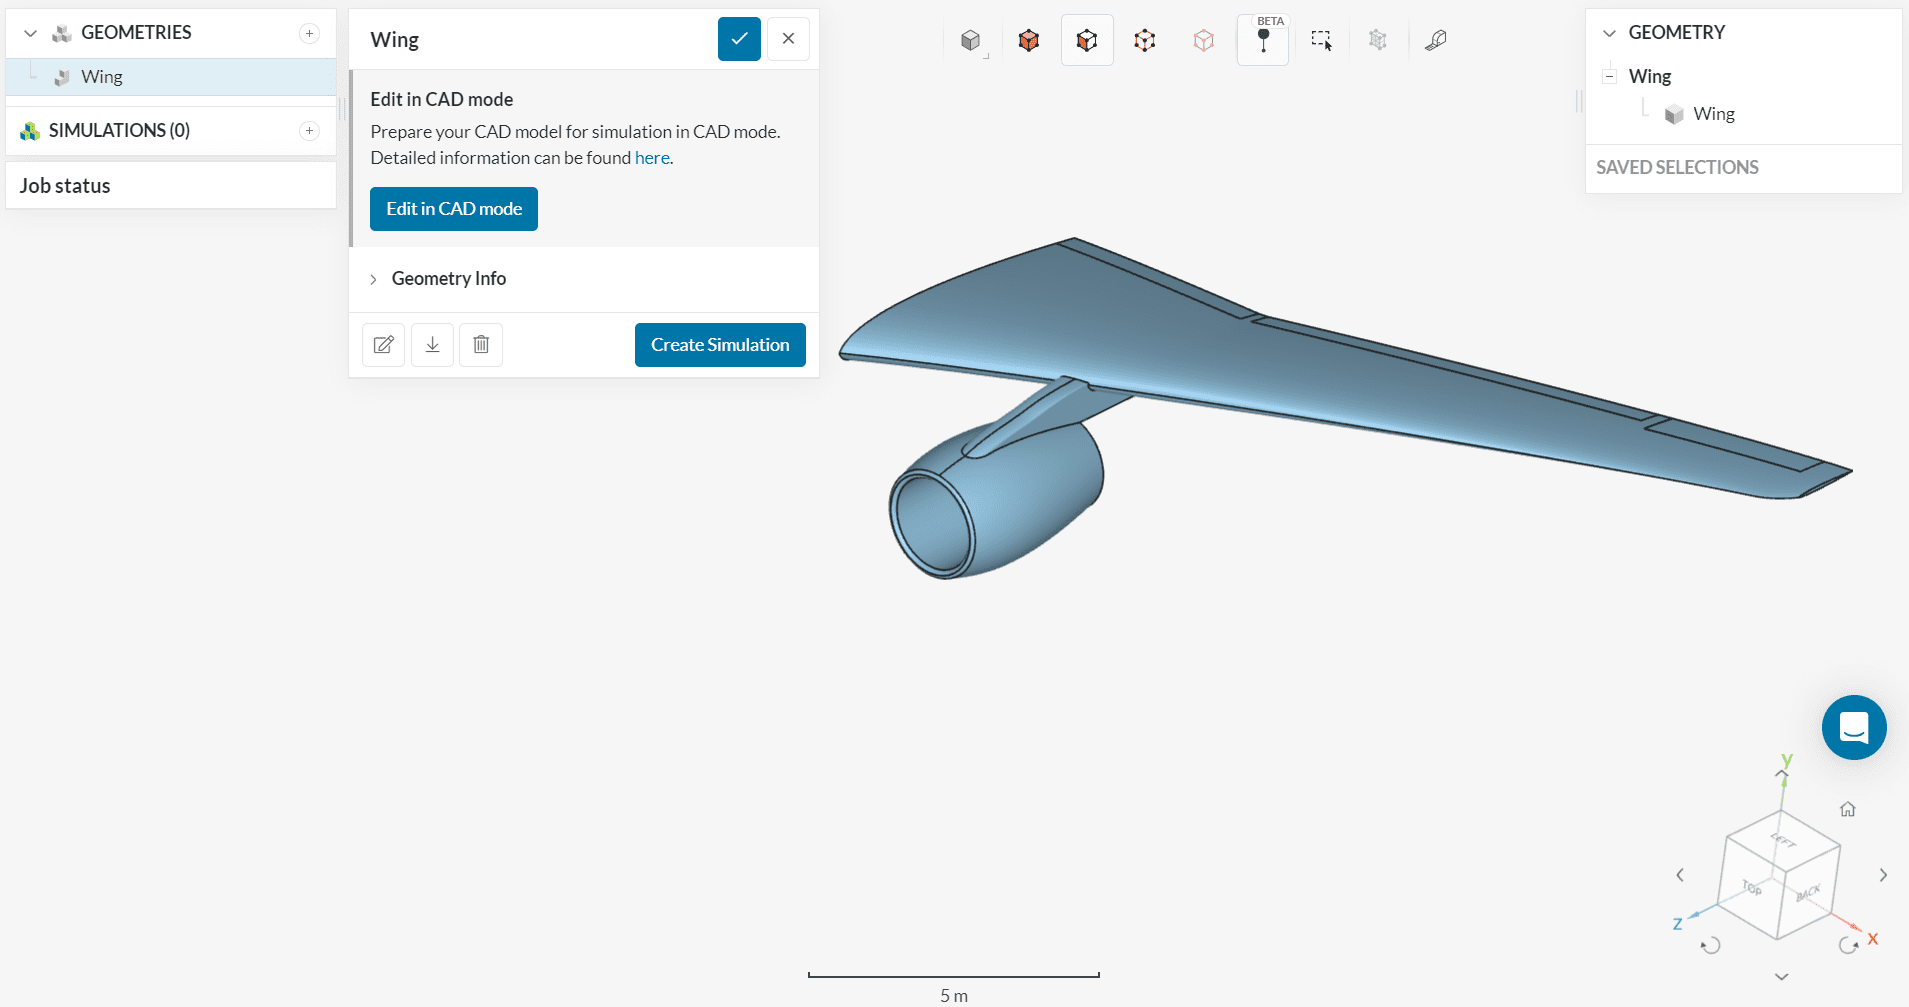
Task: Activate the volume selection mode icon
Action: coord(1029,40)
